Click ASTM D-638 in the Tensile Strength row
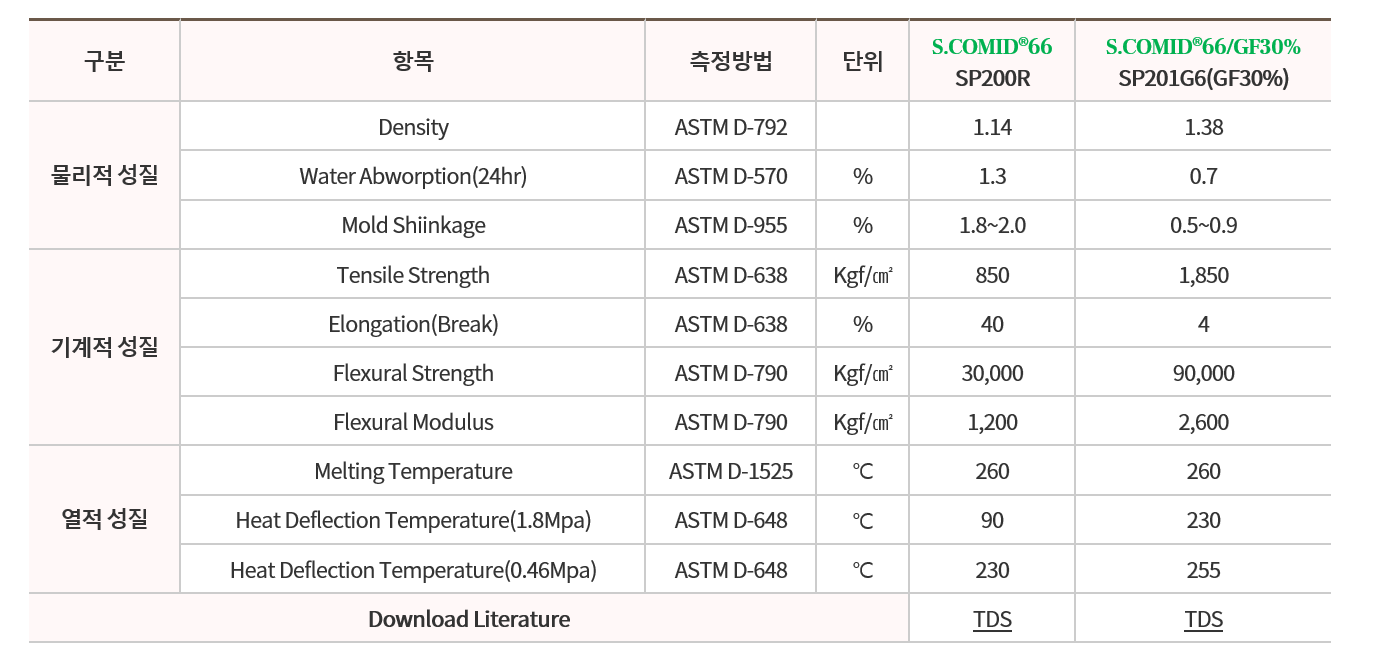Viewport: 1380px width, 671px height. click(x=731, y=275)
